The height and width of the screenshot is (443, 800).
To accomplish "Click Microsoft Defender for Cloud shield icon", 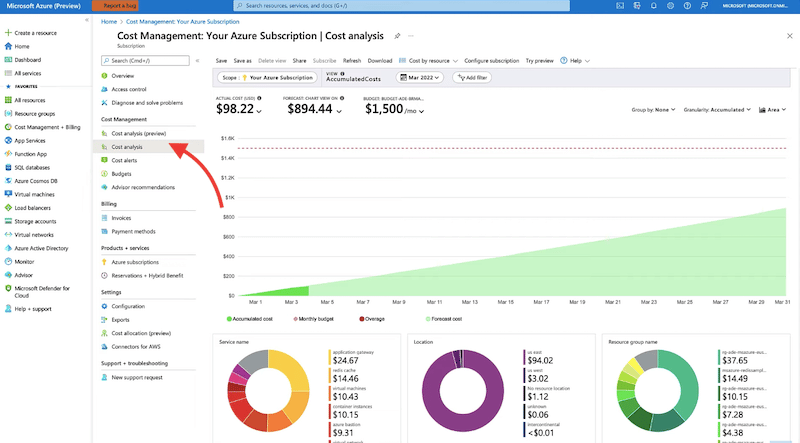I will pos(8,288).
